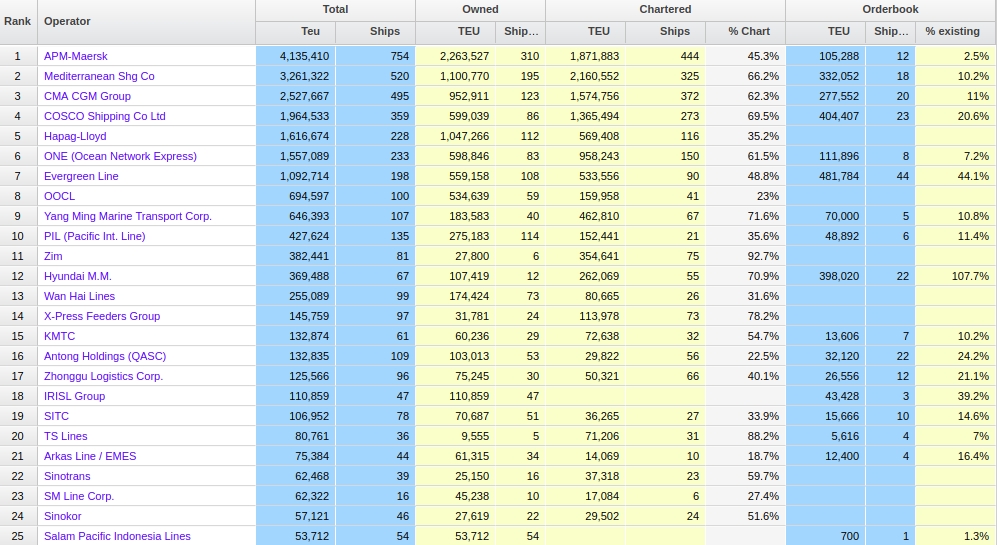Image resolution: width=997 pixels, height=545 pixels.
Task: Select the % existing cell 107.7%
Action: click(956, 277)
